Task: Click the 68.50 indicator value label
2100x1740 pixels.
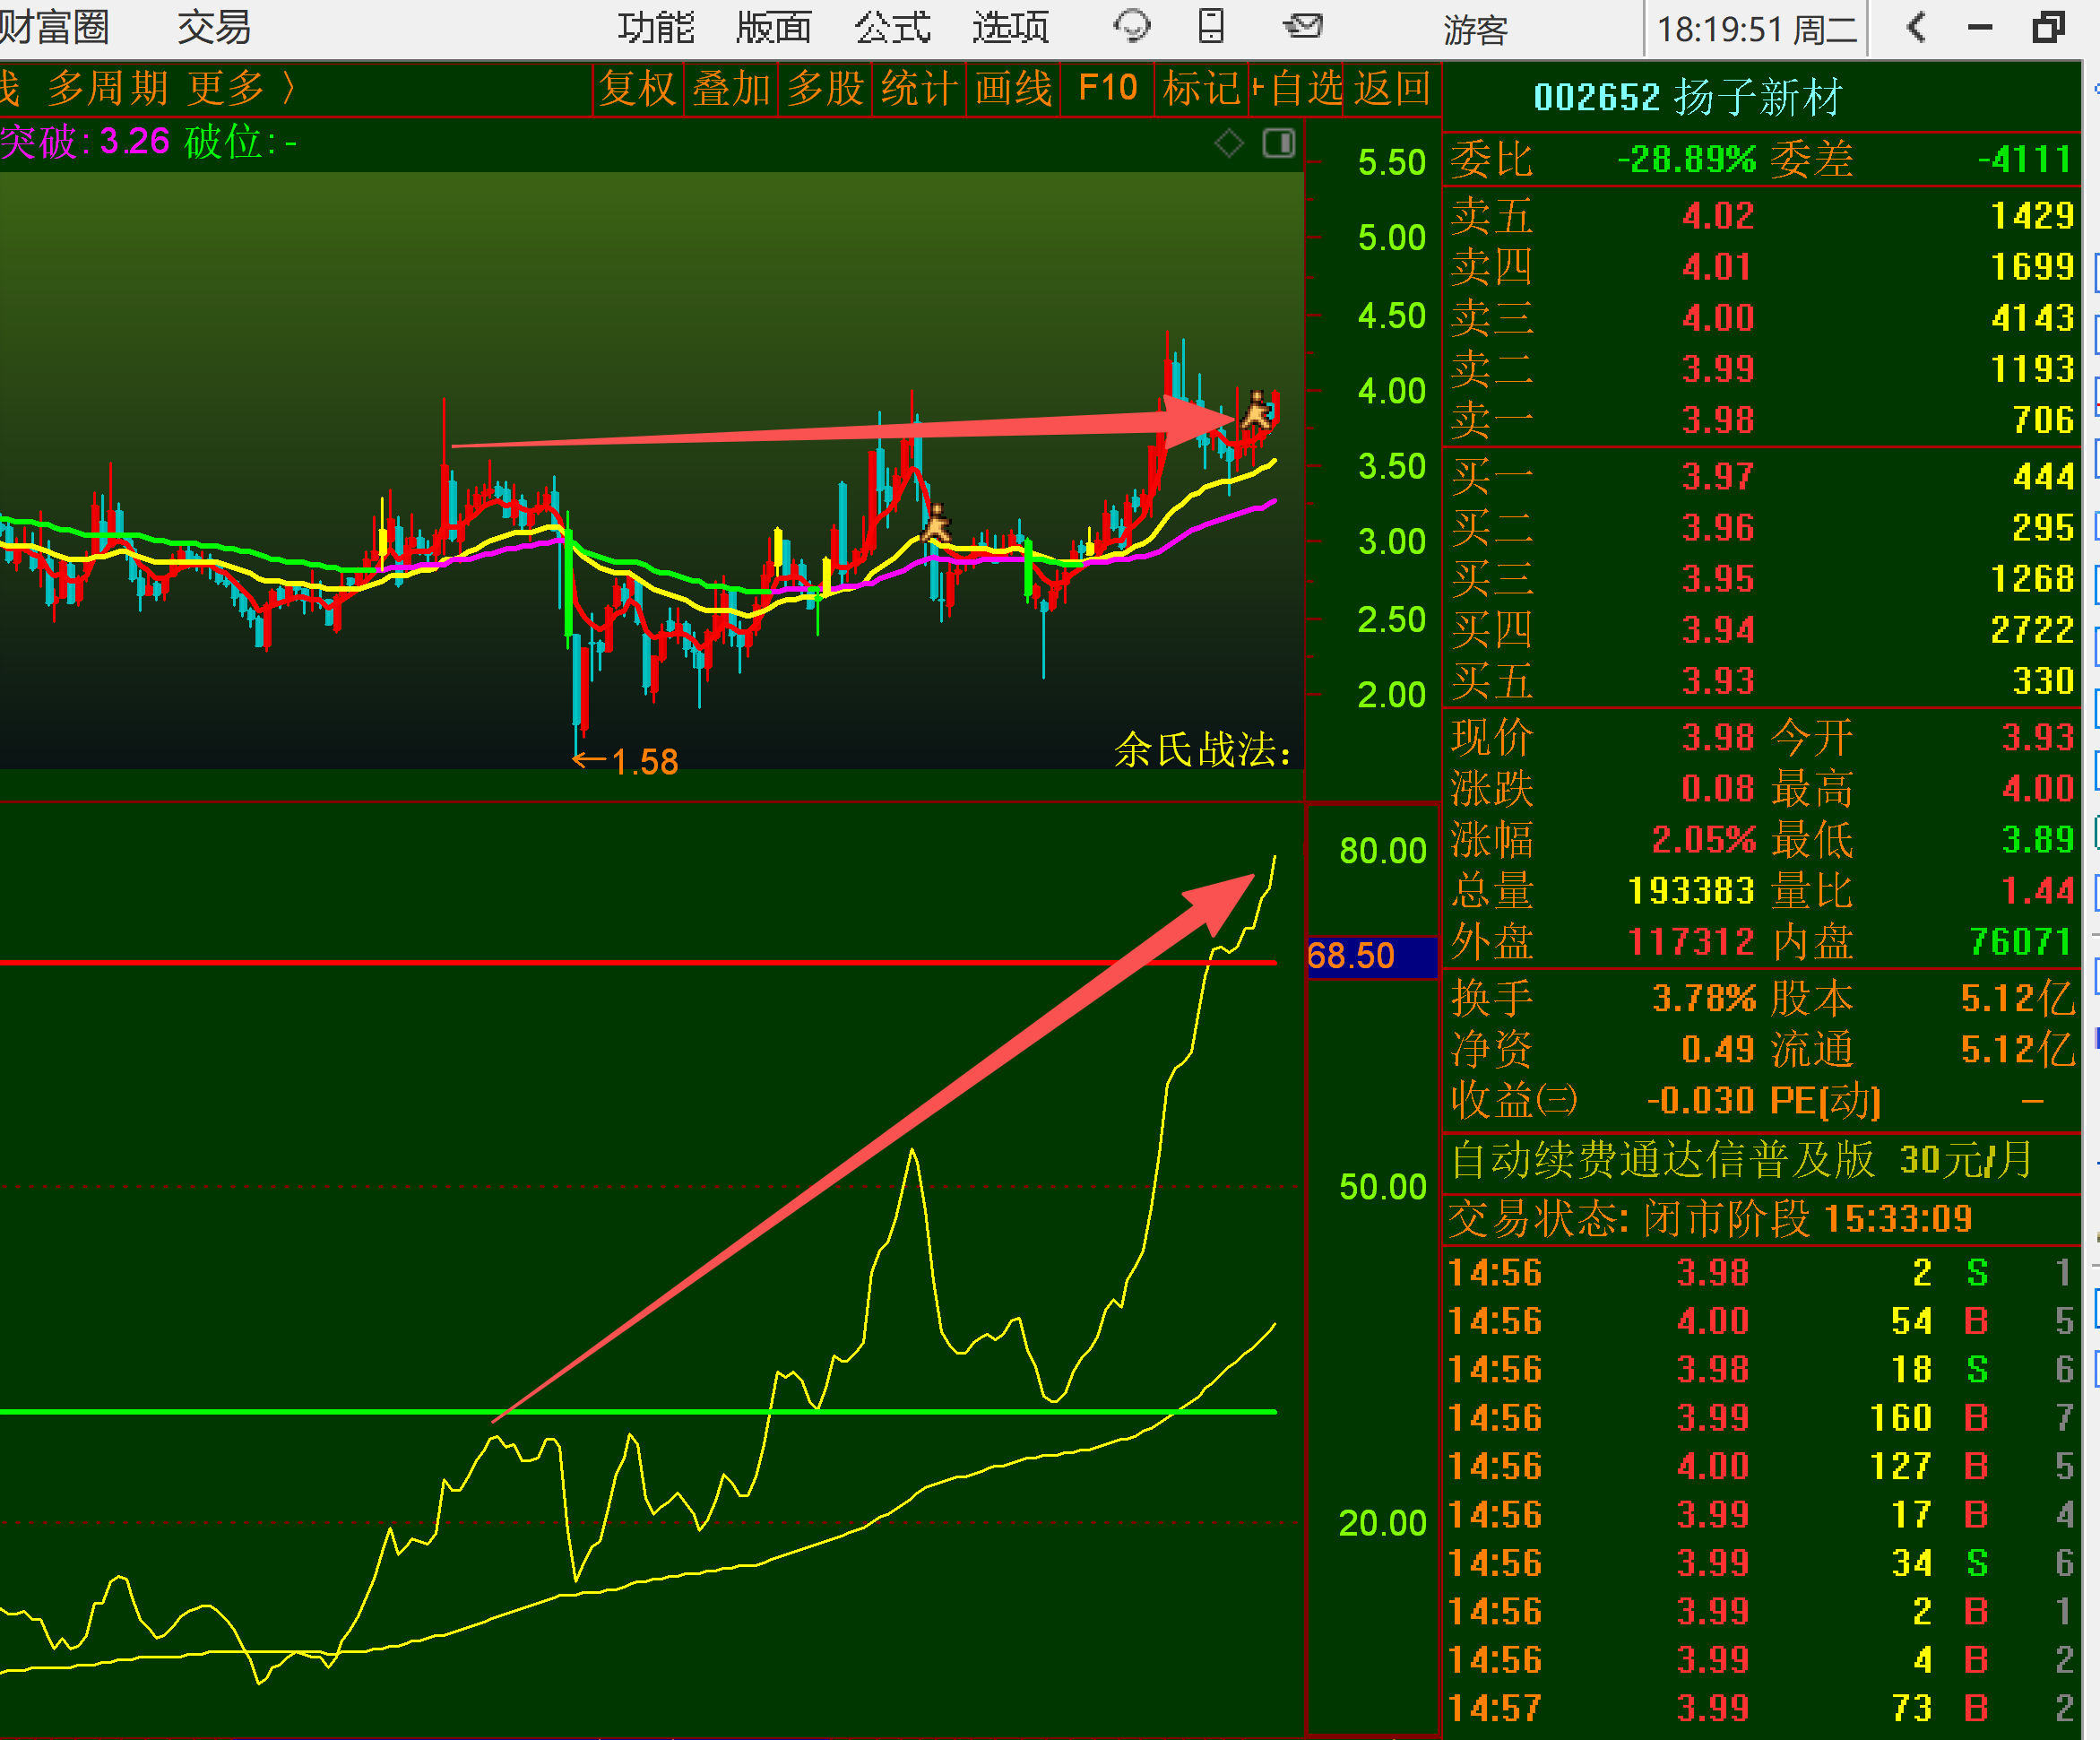Action: (x=1351, y=956)
